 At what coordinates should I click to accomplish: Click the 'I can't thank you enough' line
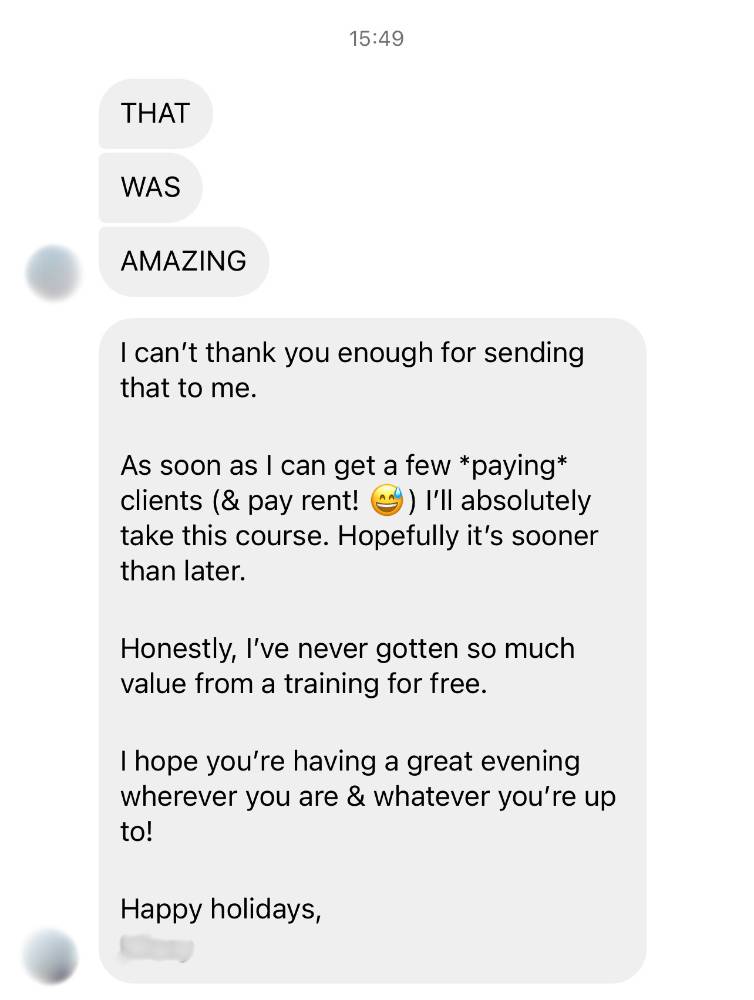[352, 353]
